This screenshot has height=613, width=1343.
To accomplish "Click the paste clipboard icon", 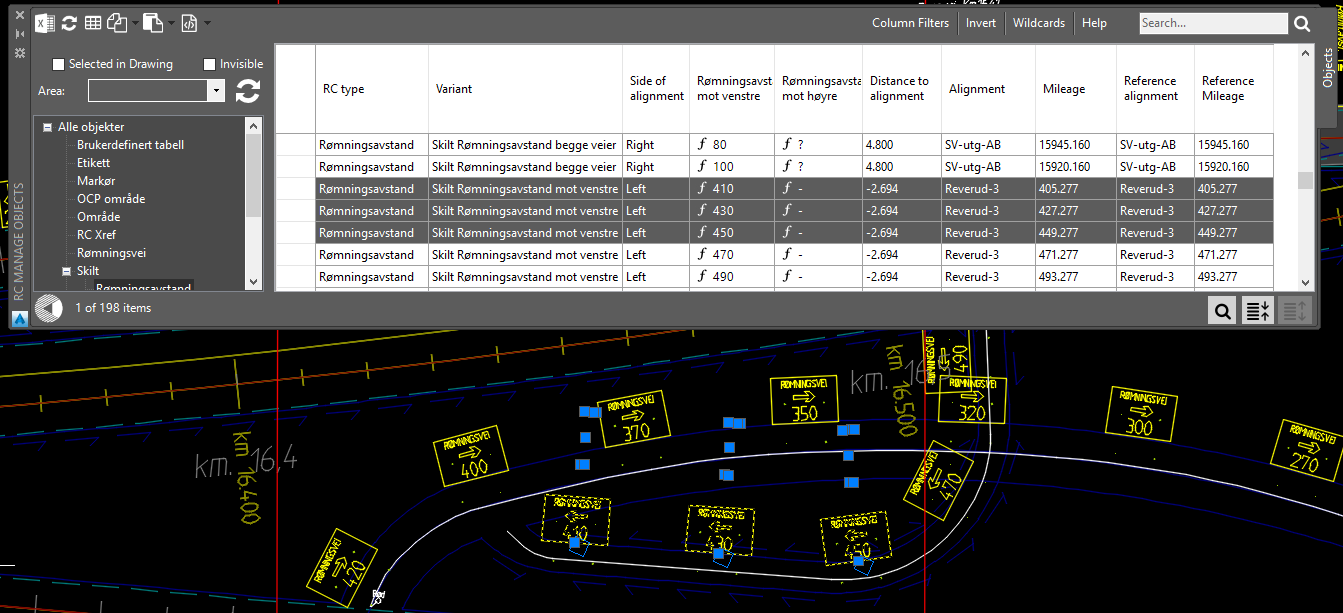I will [152, 23].
